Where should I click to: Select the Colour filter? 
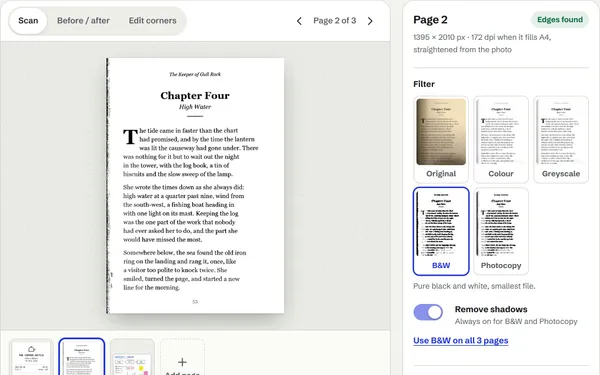tap(501, 139)
